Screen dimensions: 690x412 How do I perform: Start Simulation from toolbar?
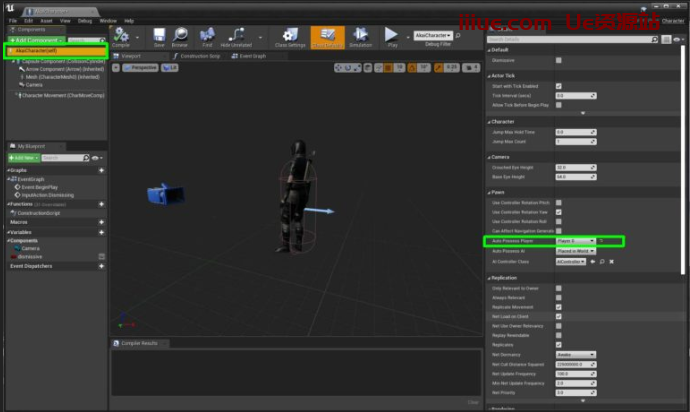click(x=359, y=38)
